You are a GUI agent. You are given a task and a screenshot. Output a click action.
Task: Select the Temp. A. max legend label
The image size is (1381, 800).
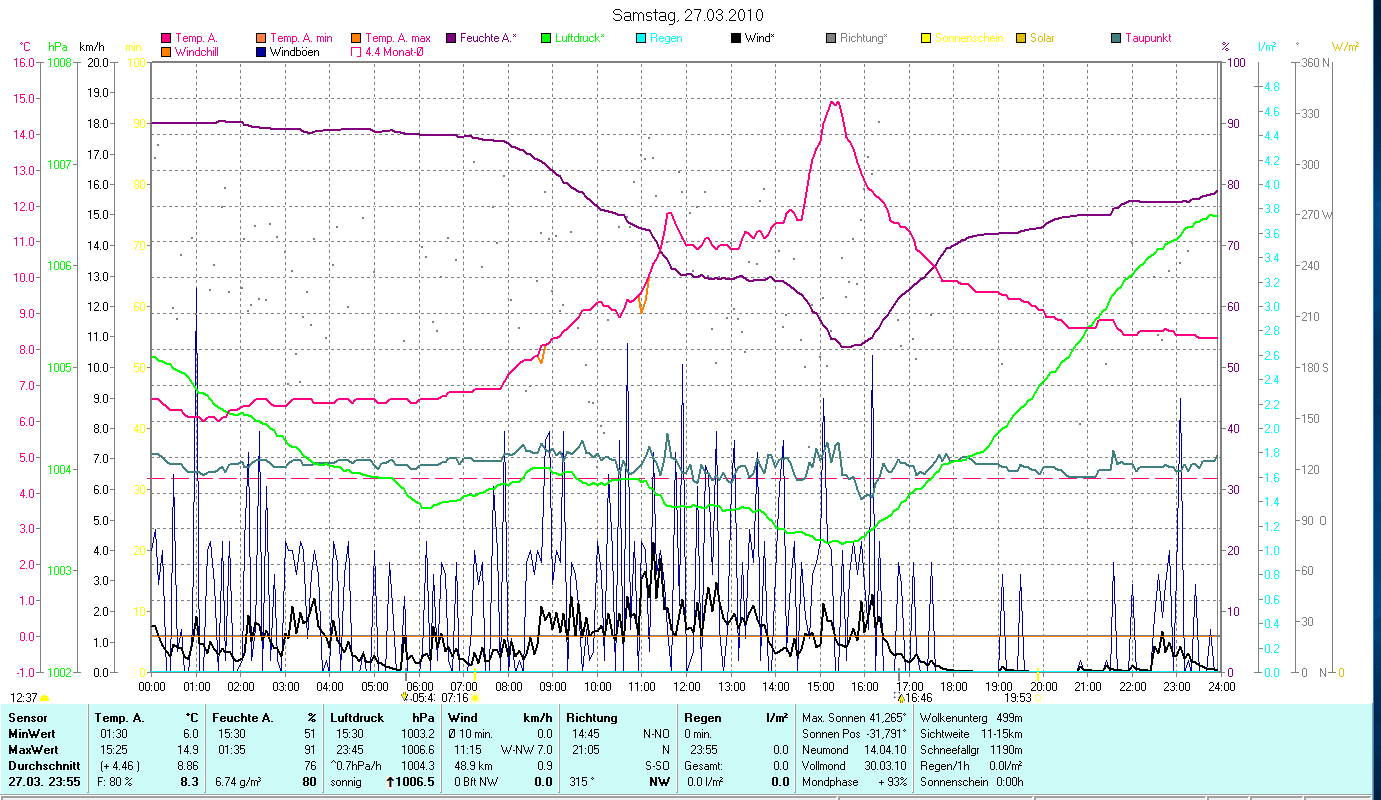click(x=398, y=38)
